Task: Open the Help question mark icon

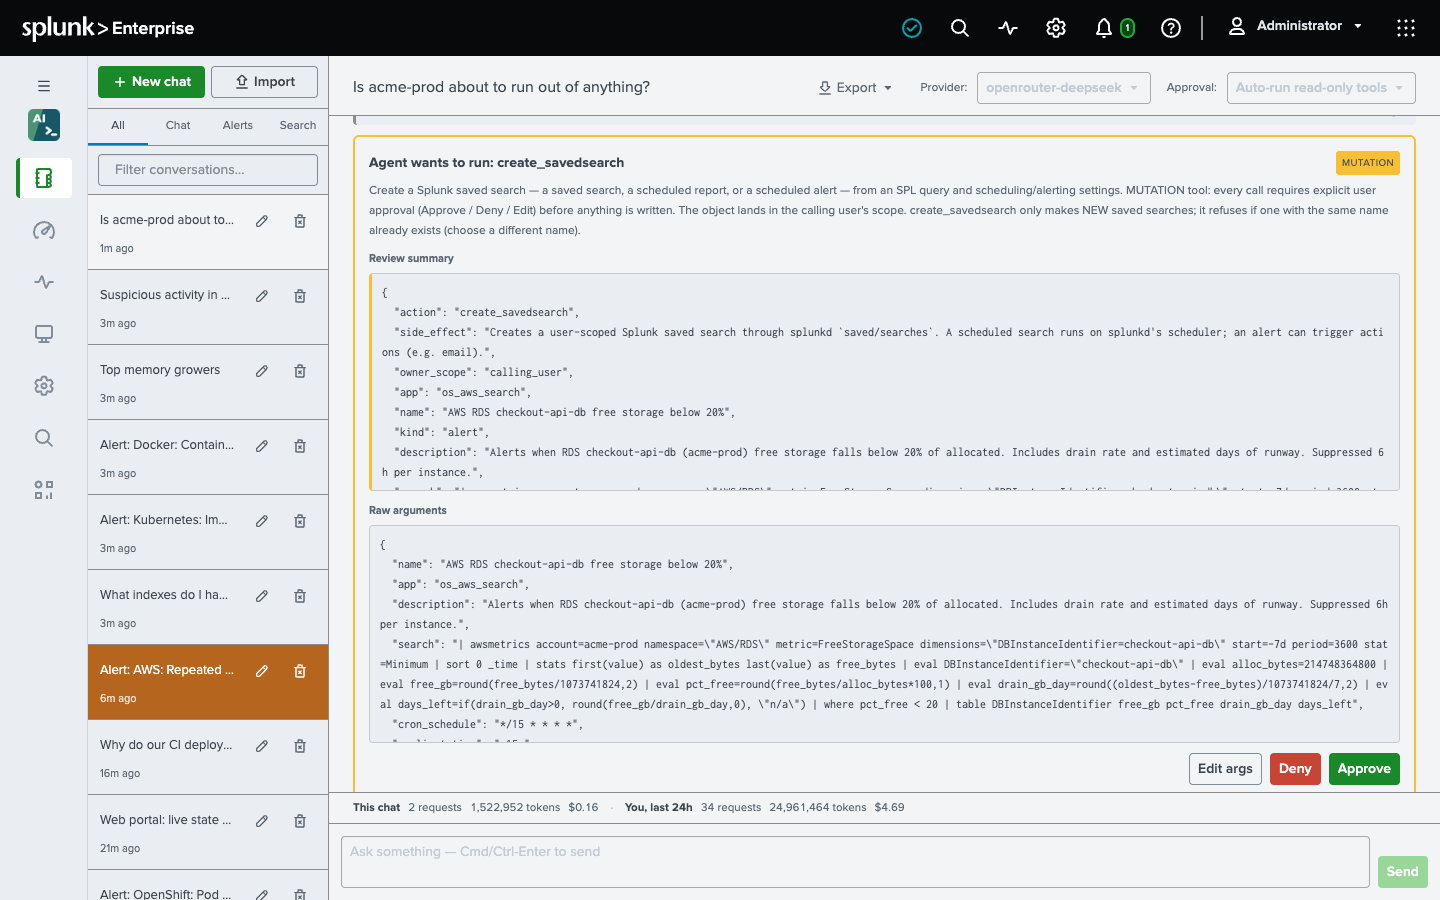Action: pos(1171,28)
